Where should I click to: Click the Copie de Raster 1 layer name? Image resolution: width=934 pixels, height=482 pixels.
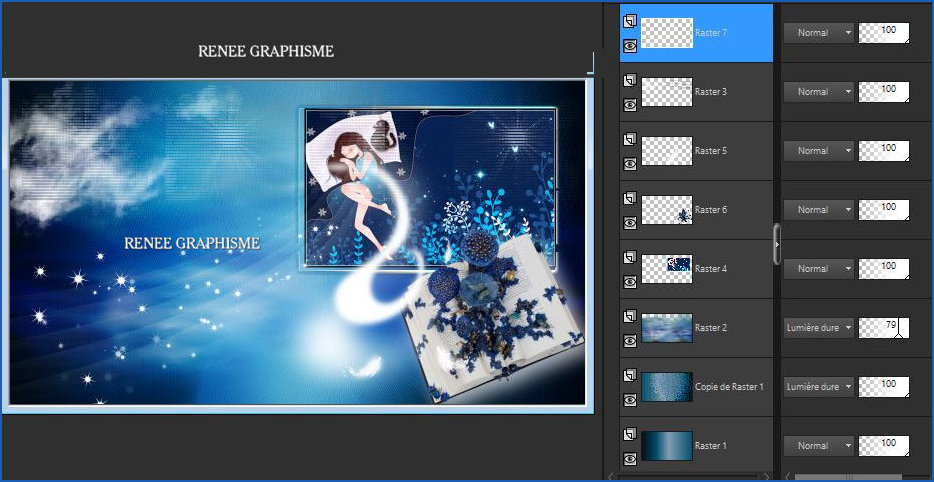tap(729, 387)
